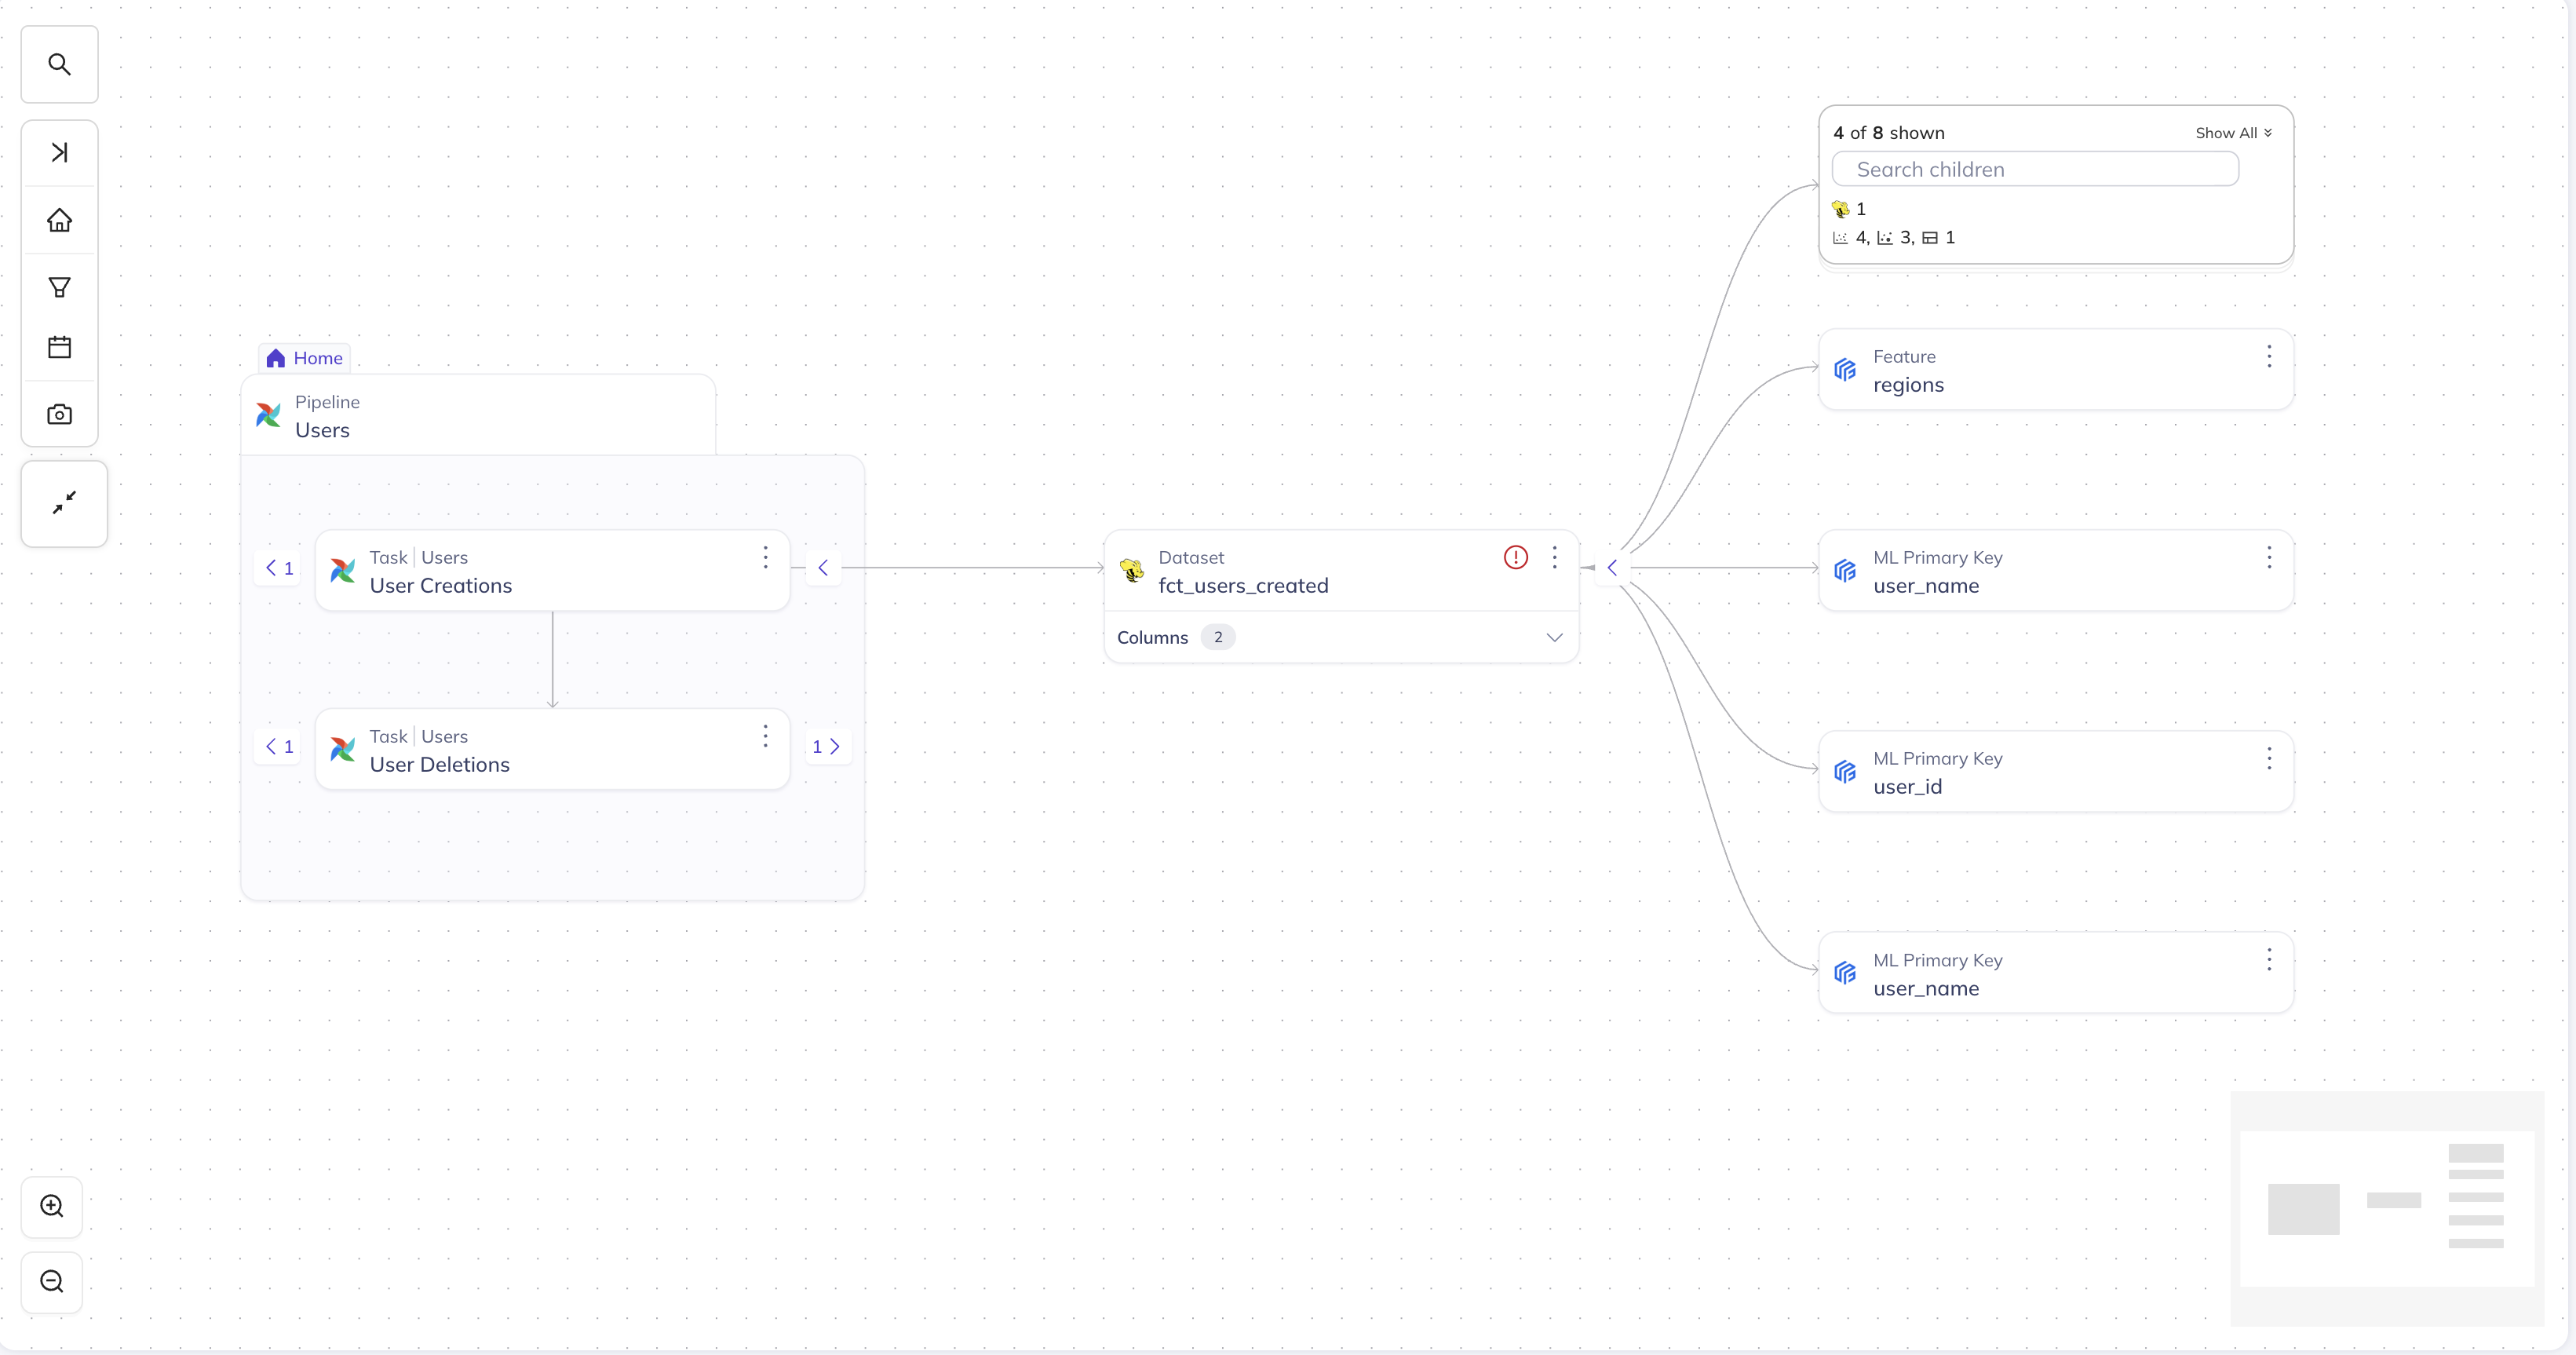
Task: Open three-dot menu on User Creations task
Action: click(x=765, y=558)
